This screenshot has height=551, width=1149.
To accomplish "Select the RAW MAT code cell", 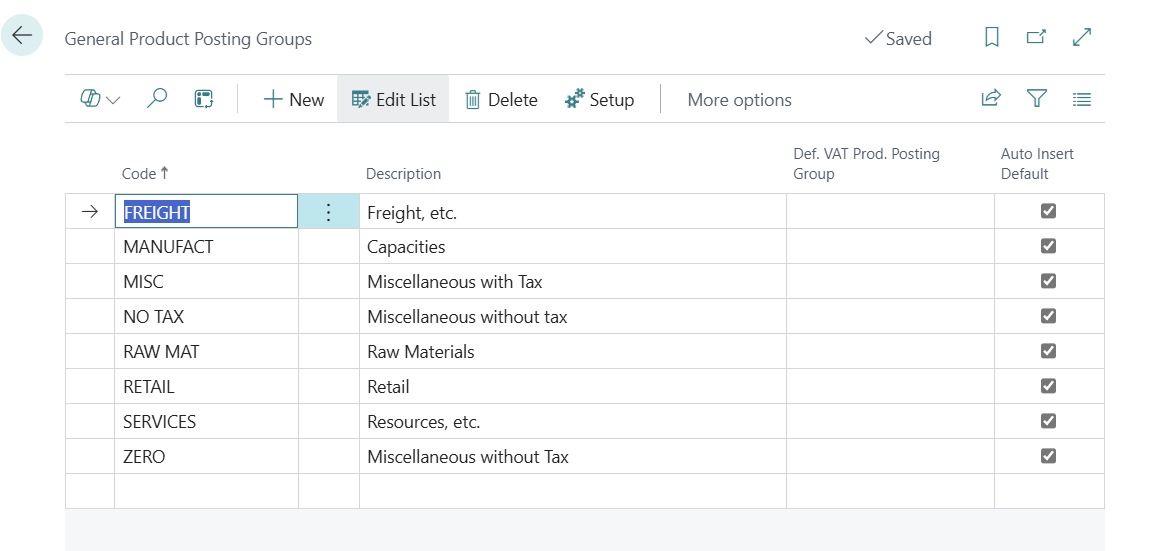I will (x=207, y=352).
